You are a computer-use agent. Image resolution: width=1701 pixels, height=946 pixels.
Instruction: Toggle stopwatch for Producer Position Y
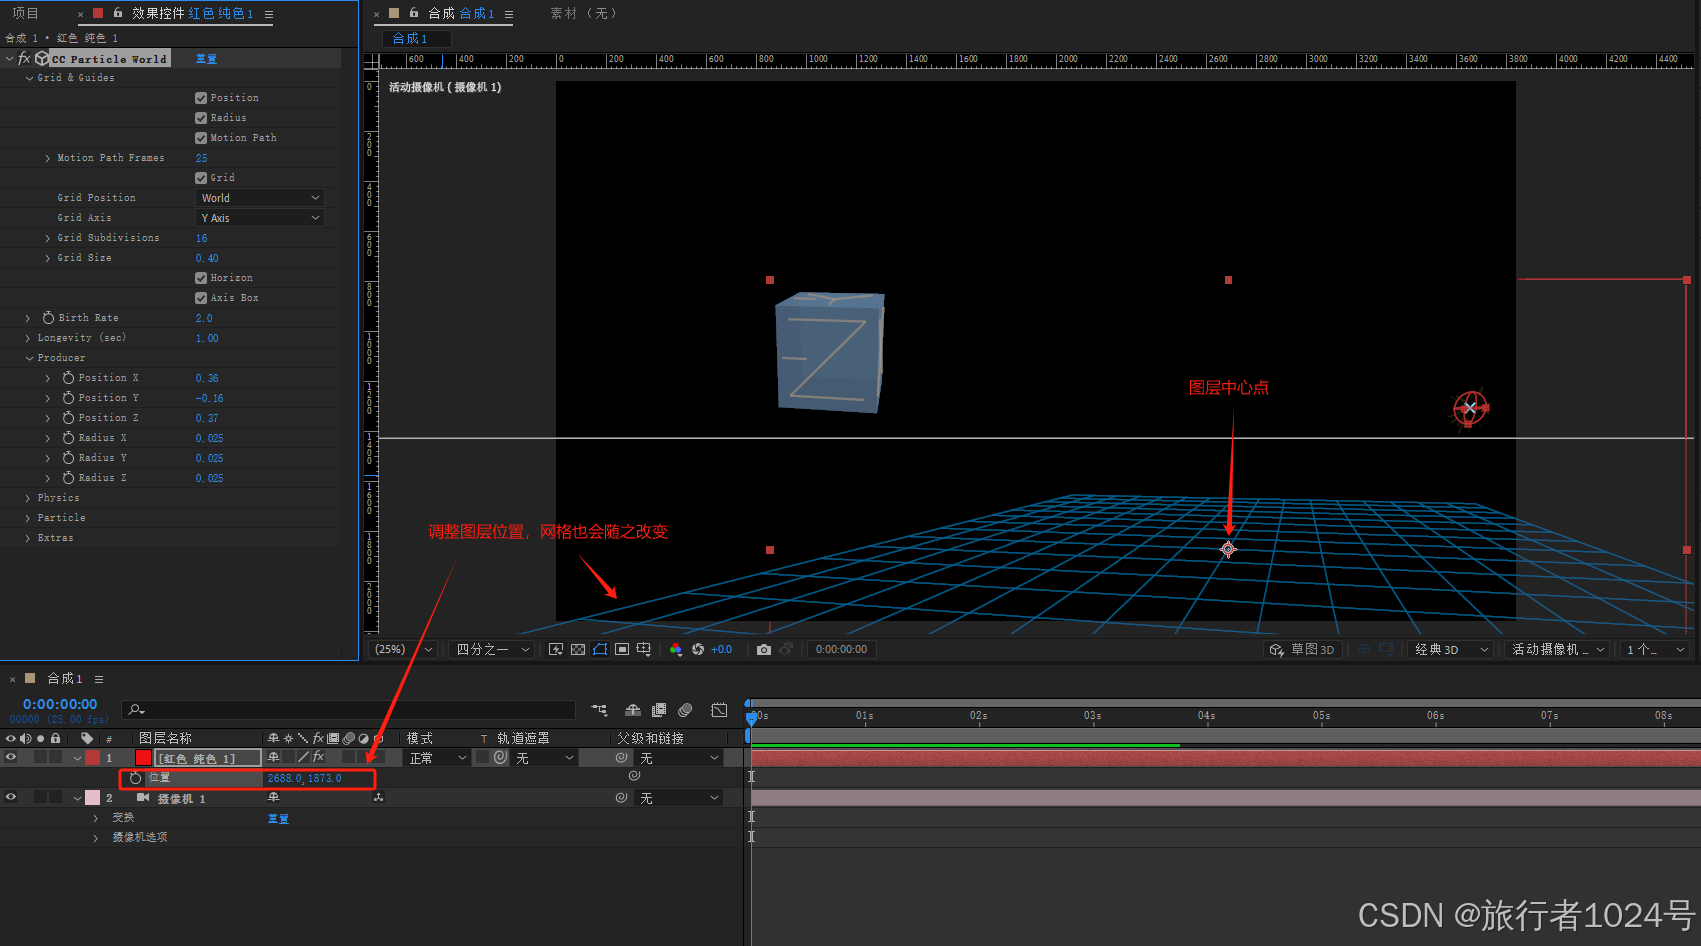click(68, 398)
